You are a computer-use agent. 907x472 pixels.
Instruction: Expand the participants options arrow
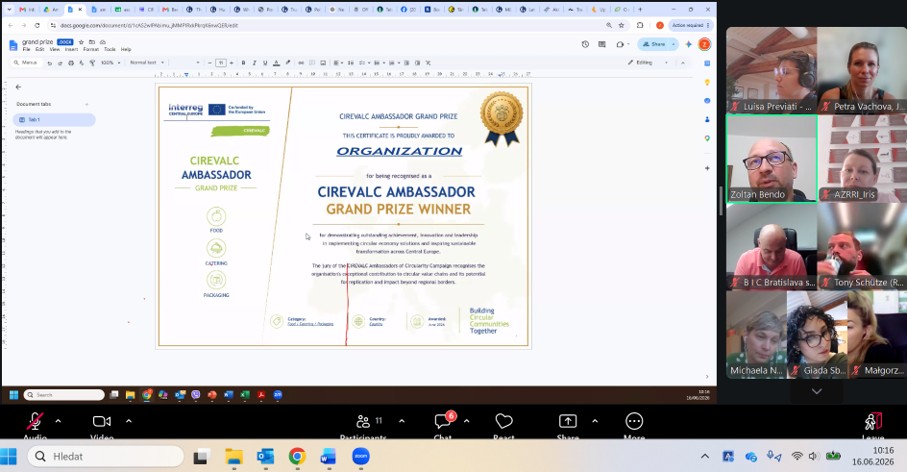pos(402,421)
